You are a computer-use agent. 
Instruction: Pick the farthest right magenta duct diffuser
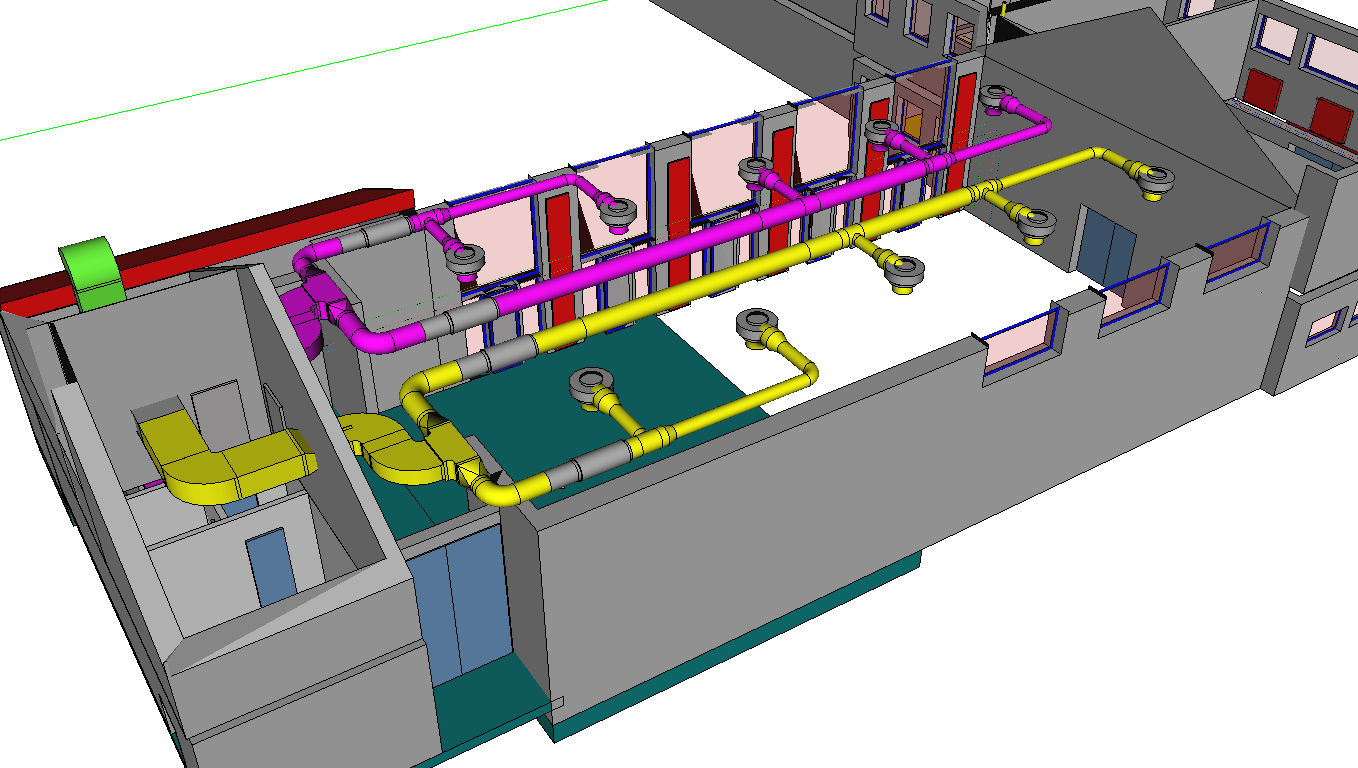1002,99
